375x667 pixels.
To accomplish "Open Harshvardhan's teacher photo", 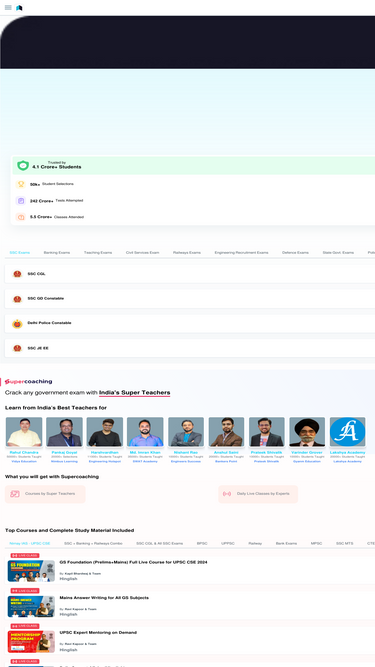I will point(105,432).
